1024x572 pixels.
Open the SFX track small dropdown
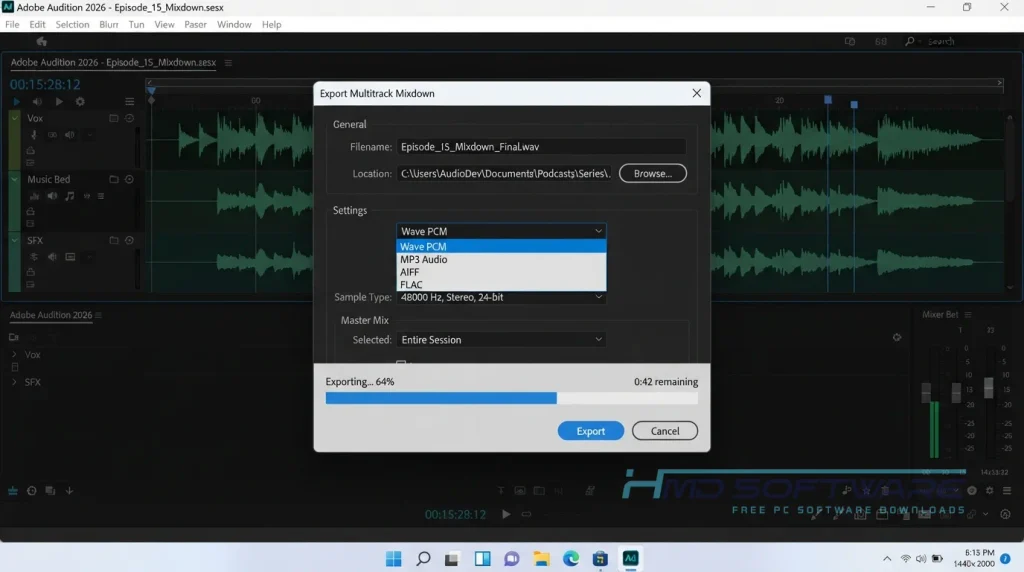(x=89, y=257)
